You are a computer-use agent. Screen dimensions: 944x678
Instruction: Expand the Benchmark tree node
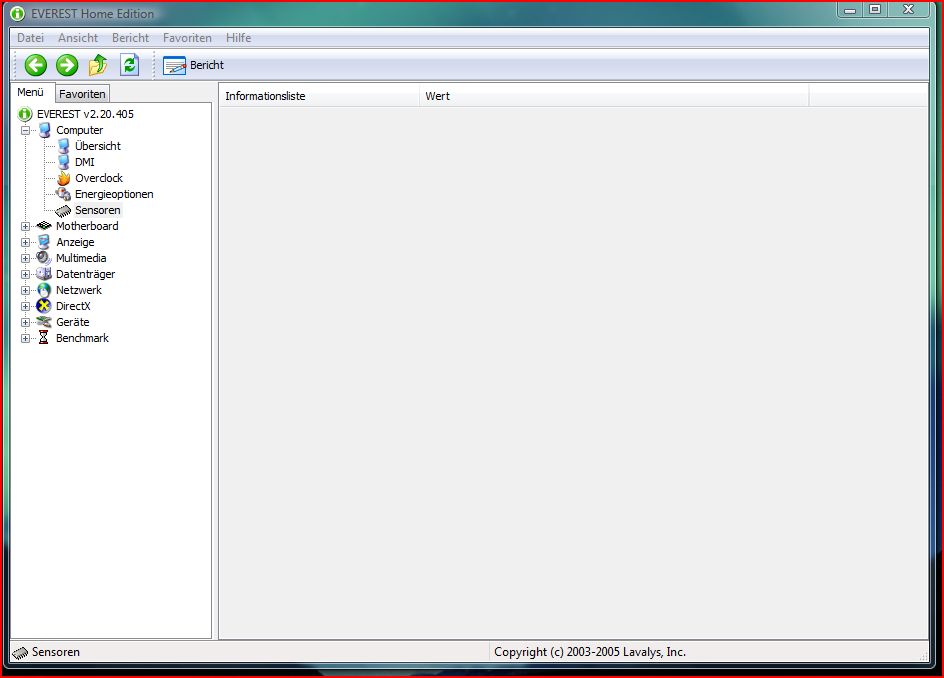coord(25,338)
